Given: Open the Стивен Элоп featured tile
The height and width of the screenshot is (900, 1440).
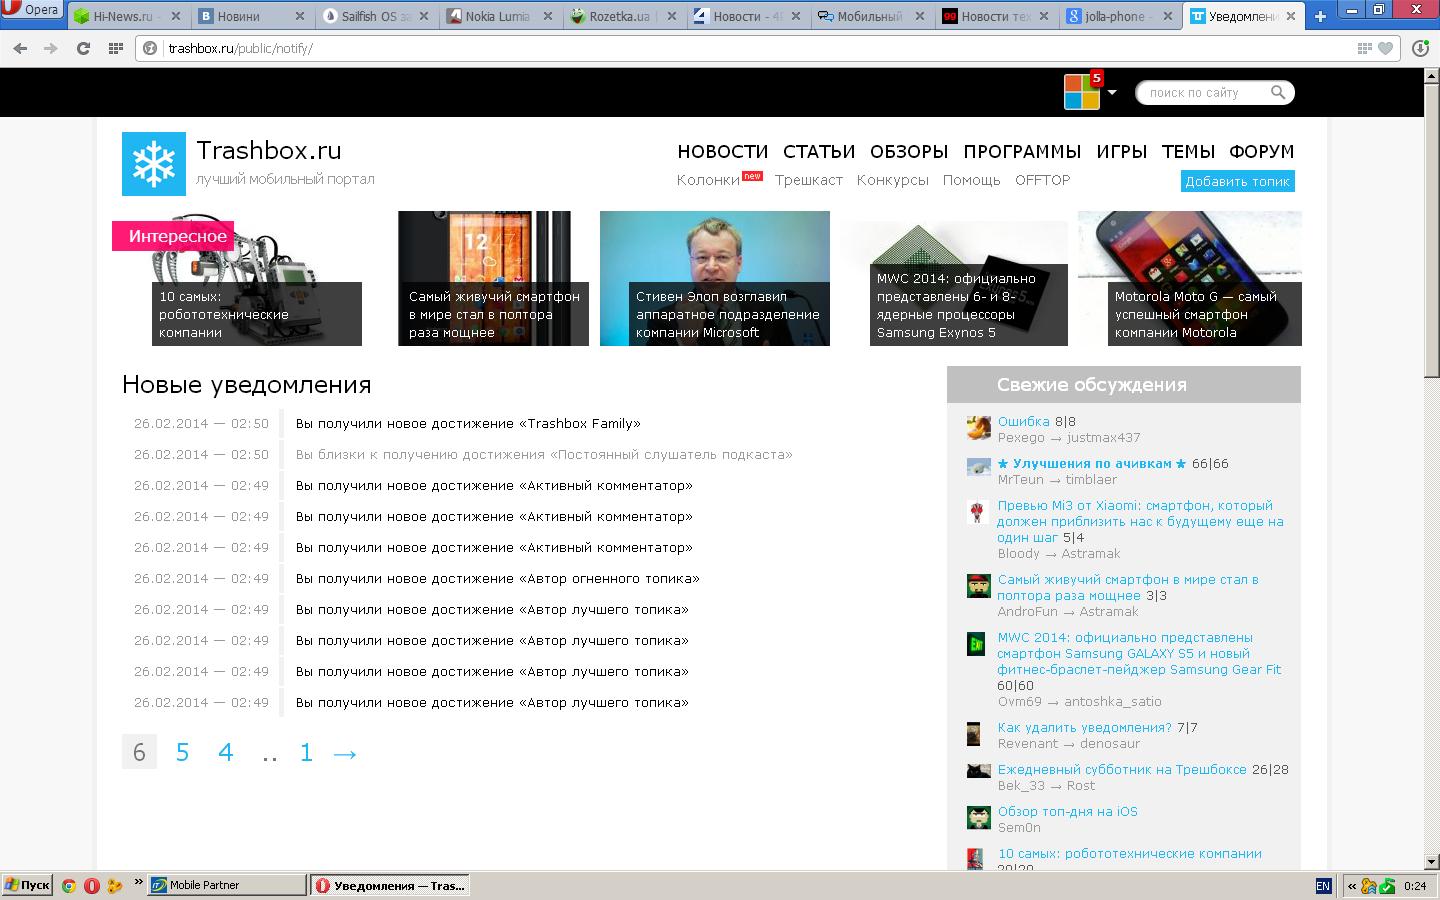Looking at the screenshot, I should (x=715, y=278).
